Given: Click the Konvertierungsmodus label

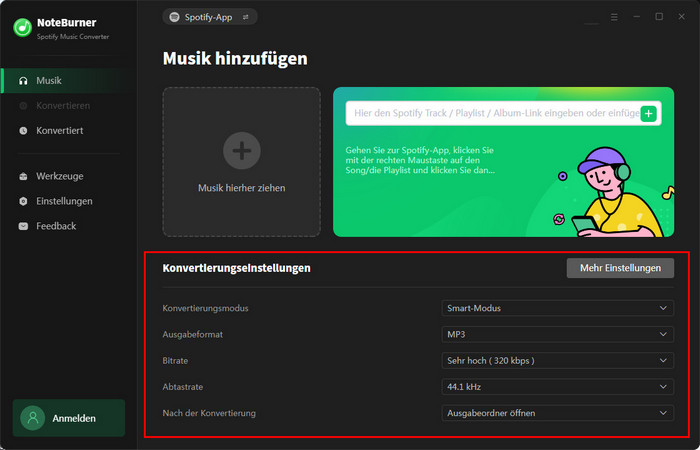Looking at the screenshot, I should tap(205, 308).
